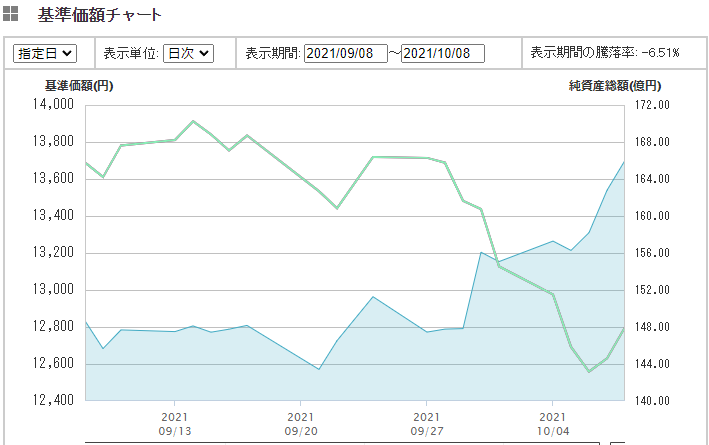Screen dimensions: 709x445
Task: Open the 指定日 period dropdown
Action: click(45, 53)
